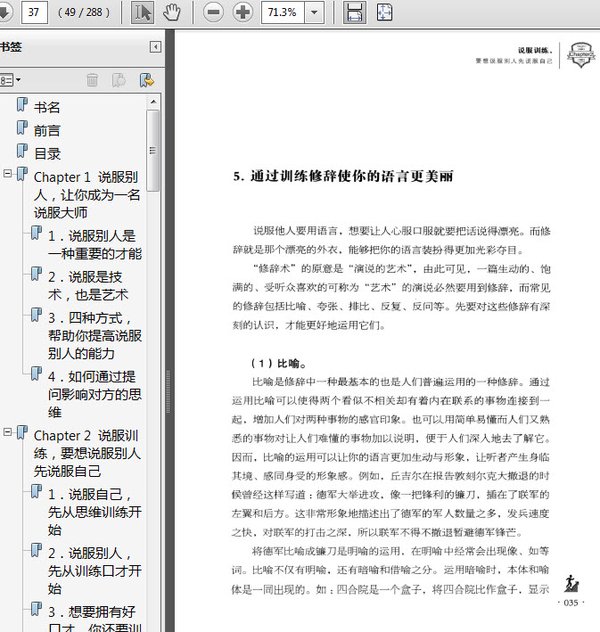
Task: Click the zoom out minus button
Action: tap(214, 12)
